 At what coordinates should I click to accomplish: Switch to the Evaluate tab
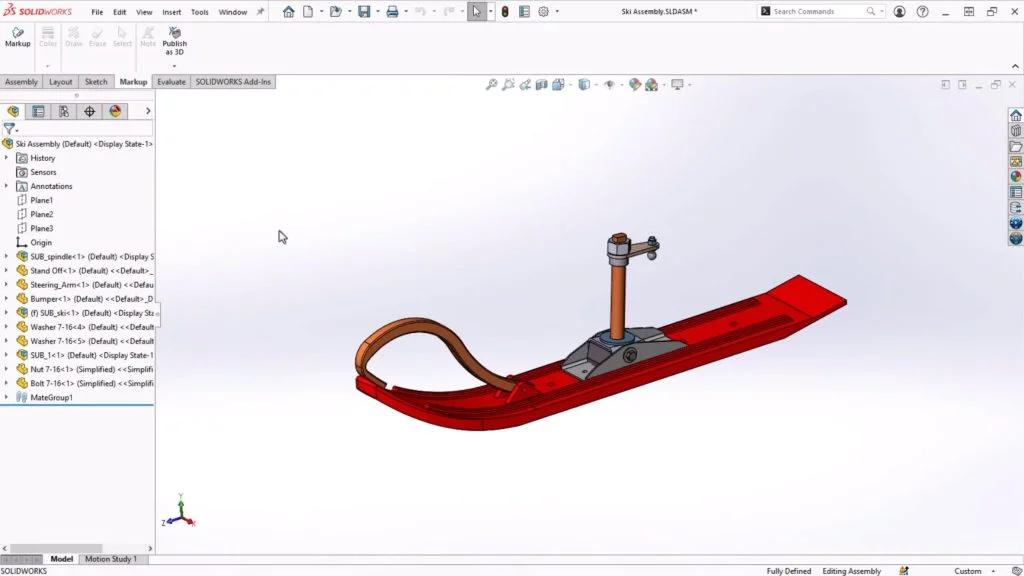point(170,82)
